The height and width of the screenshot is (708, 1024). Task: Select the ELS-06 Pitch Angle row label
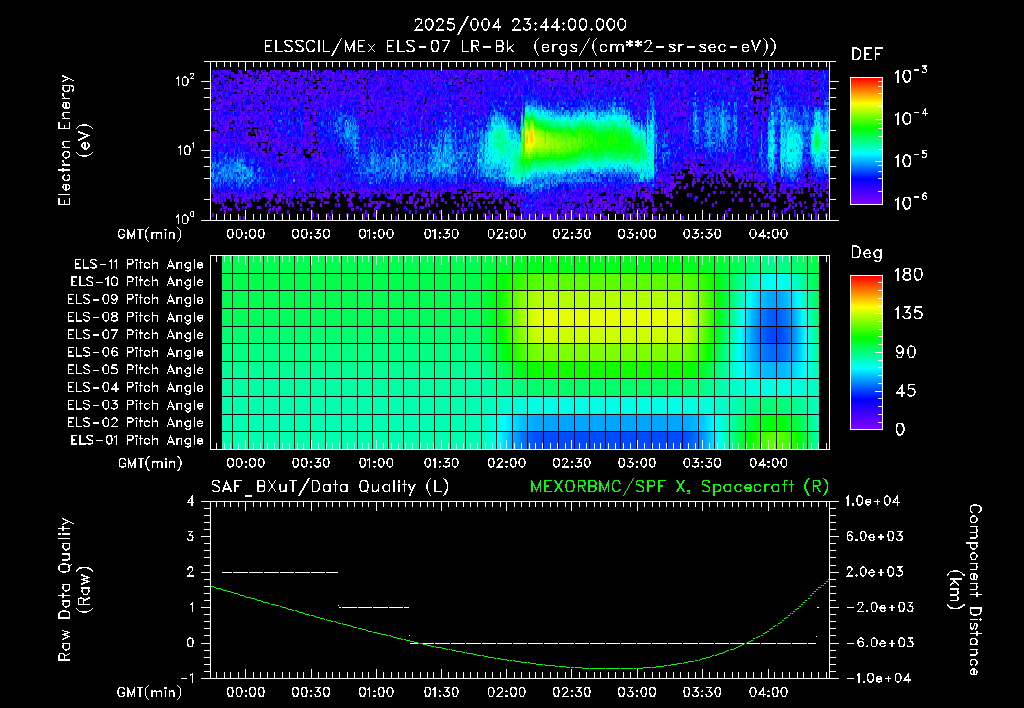136,352
